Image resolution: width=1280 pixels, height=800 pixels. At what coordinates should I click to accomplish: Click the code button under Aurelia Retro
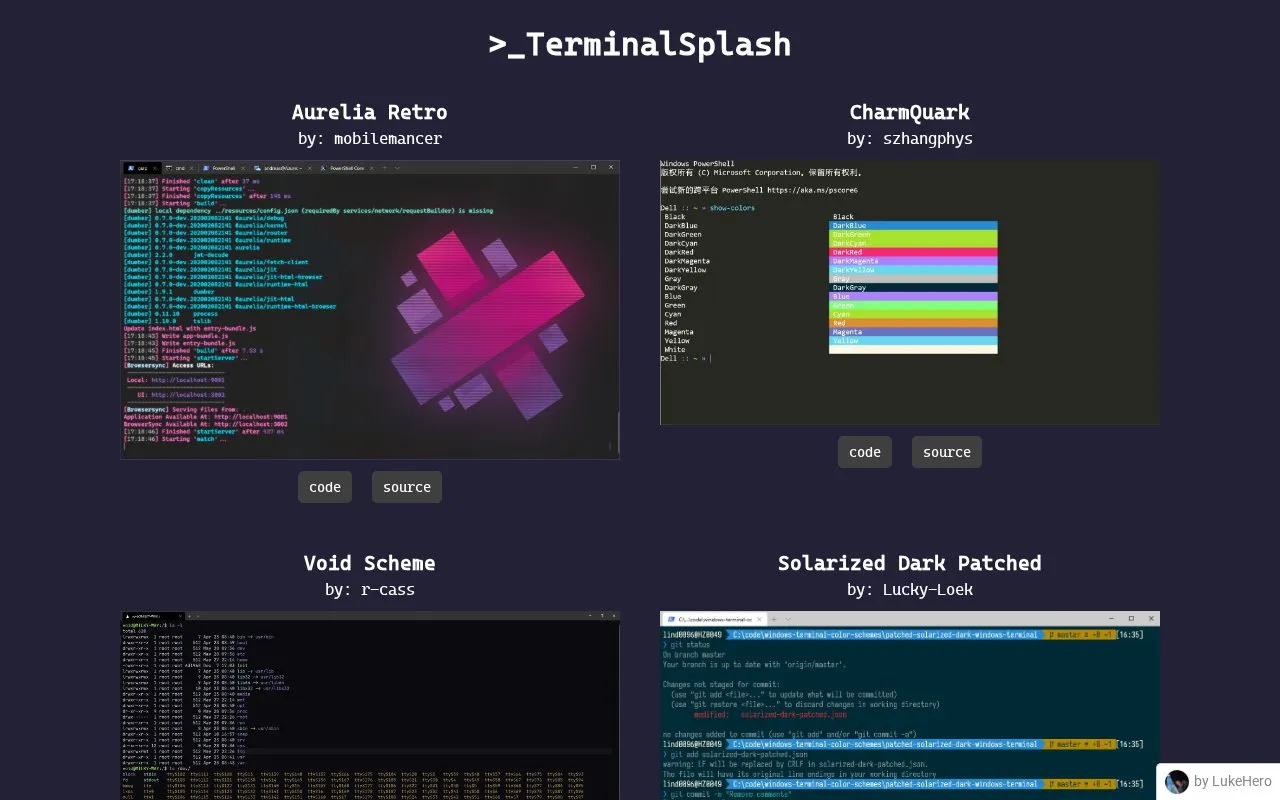pyautogui.click(x=325, y=487)
